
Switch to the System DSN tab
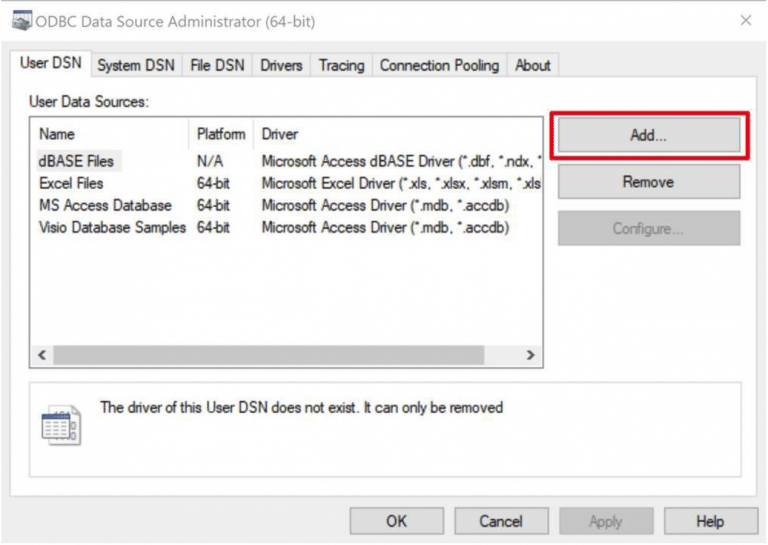[136, 65]
